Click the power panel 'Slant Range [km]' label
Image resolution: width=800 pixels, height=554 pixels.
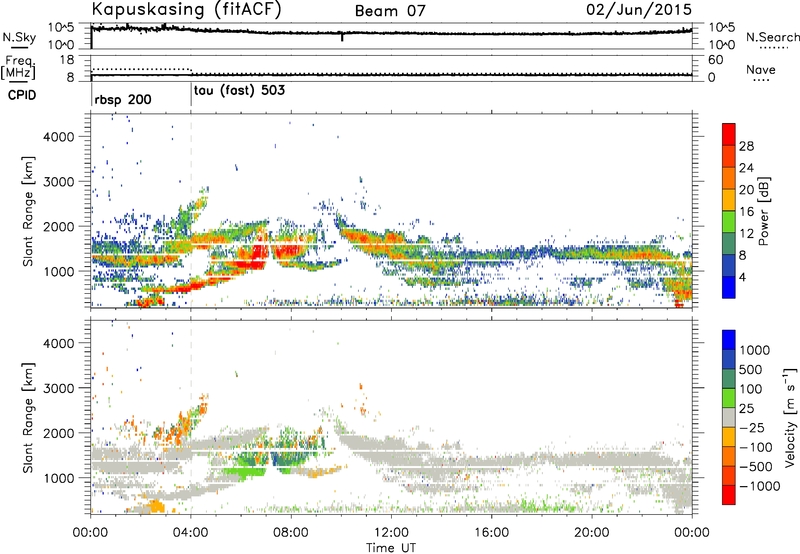[28, 211]
